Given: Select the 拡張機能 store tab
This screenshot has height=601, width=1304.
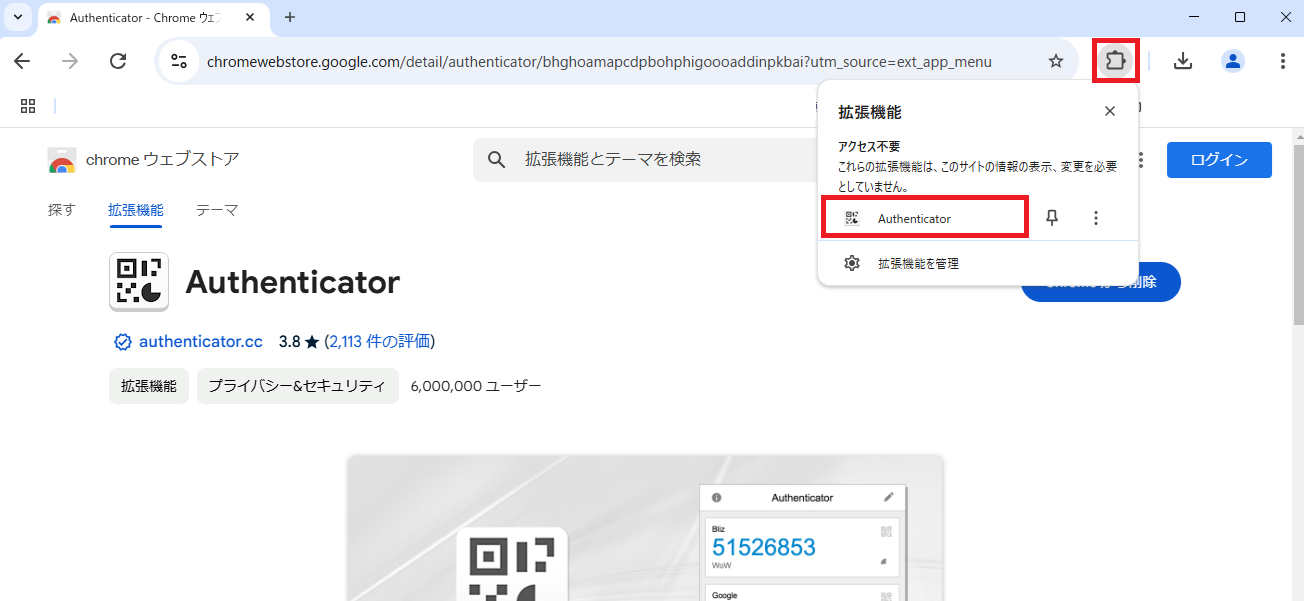Looking at the screenshot, I should [135, 210].
